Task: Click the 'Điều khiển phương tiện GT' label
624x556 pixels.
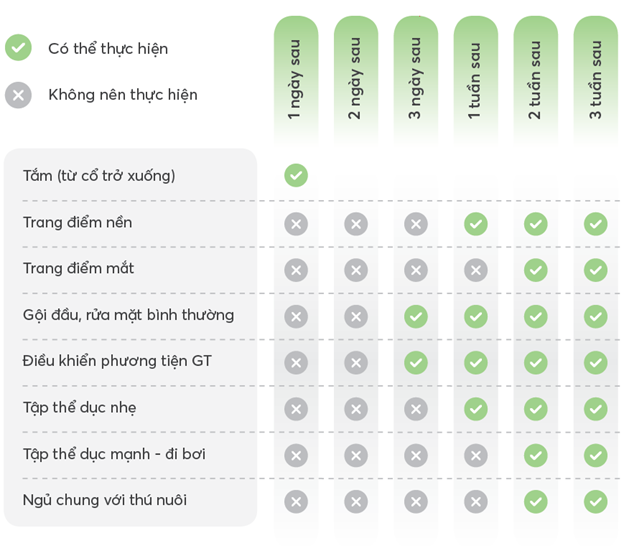Action: click(x=117, y=362)
